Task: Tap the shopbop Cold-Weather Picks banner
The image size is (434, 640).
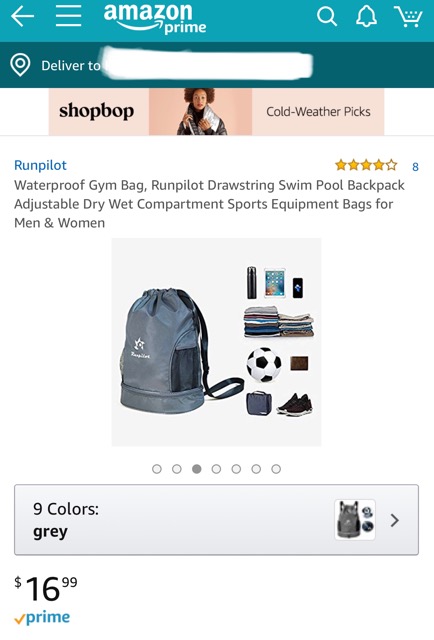Action: 216,112
